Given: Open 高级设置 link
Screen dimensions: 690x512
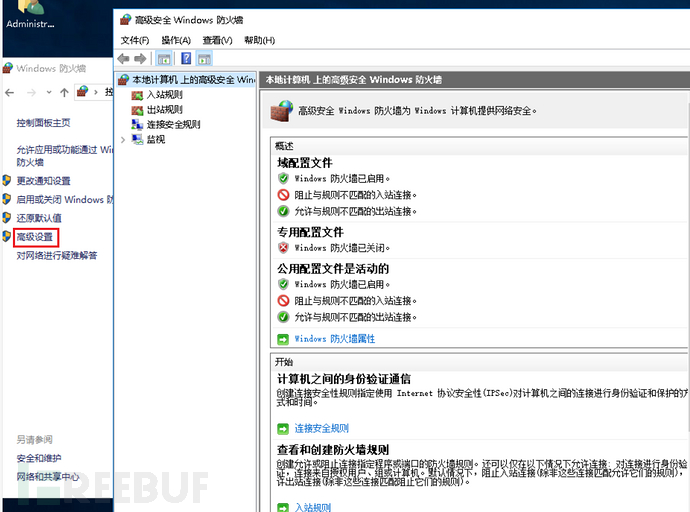Looking at the screenshot, I should (x=34, y=237).
